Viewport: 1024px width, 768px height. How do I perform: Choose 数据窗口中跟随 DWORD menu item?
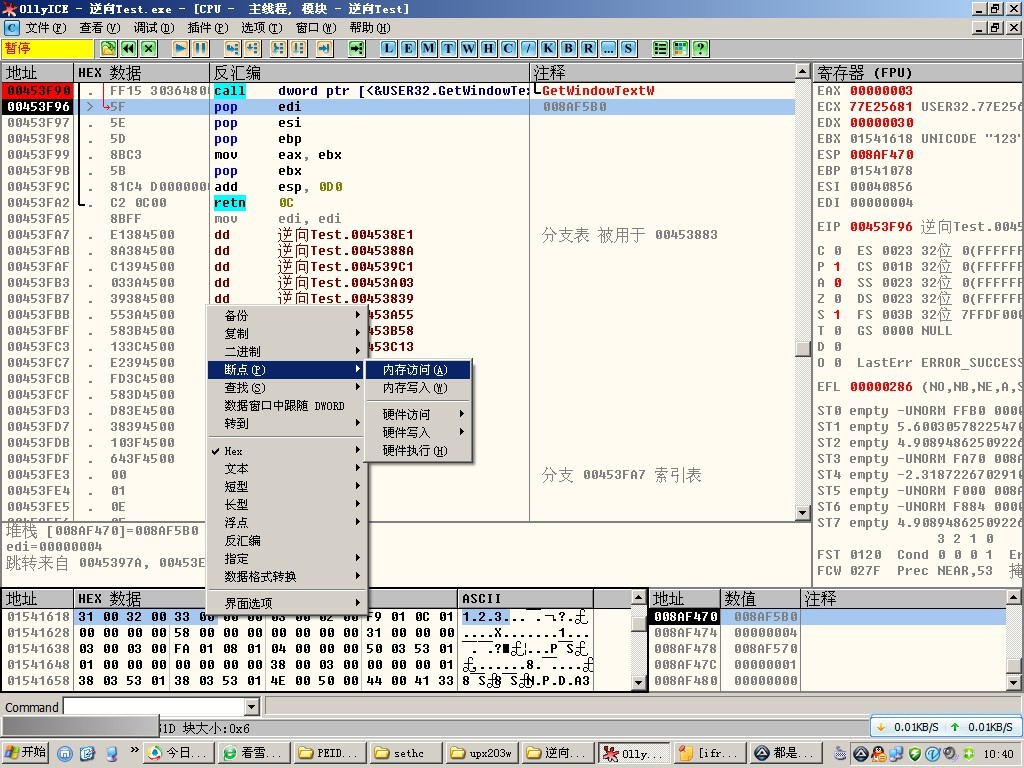click(286, 406)
